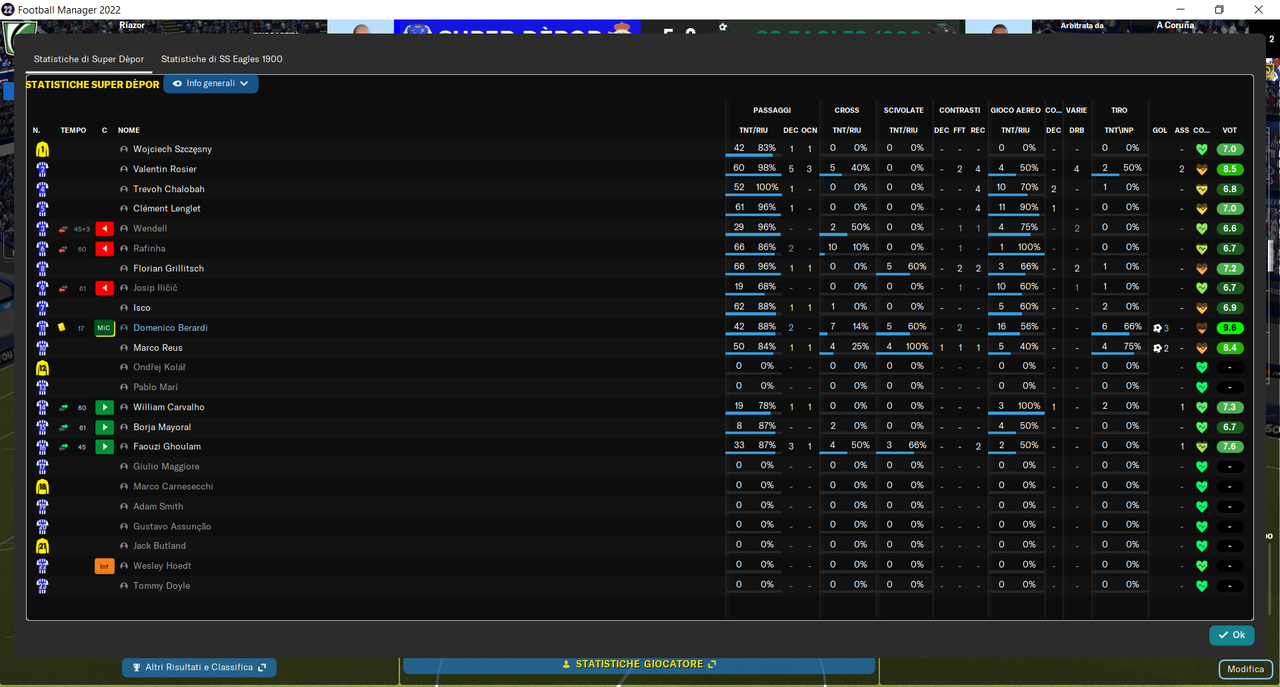Click the player info icon beside Isco
Screen dimensions: 1280x687
coord(124,308)
